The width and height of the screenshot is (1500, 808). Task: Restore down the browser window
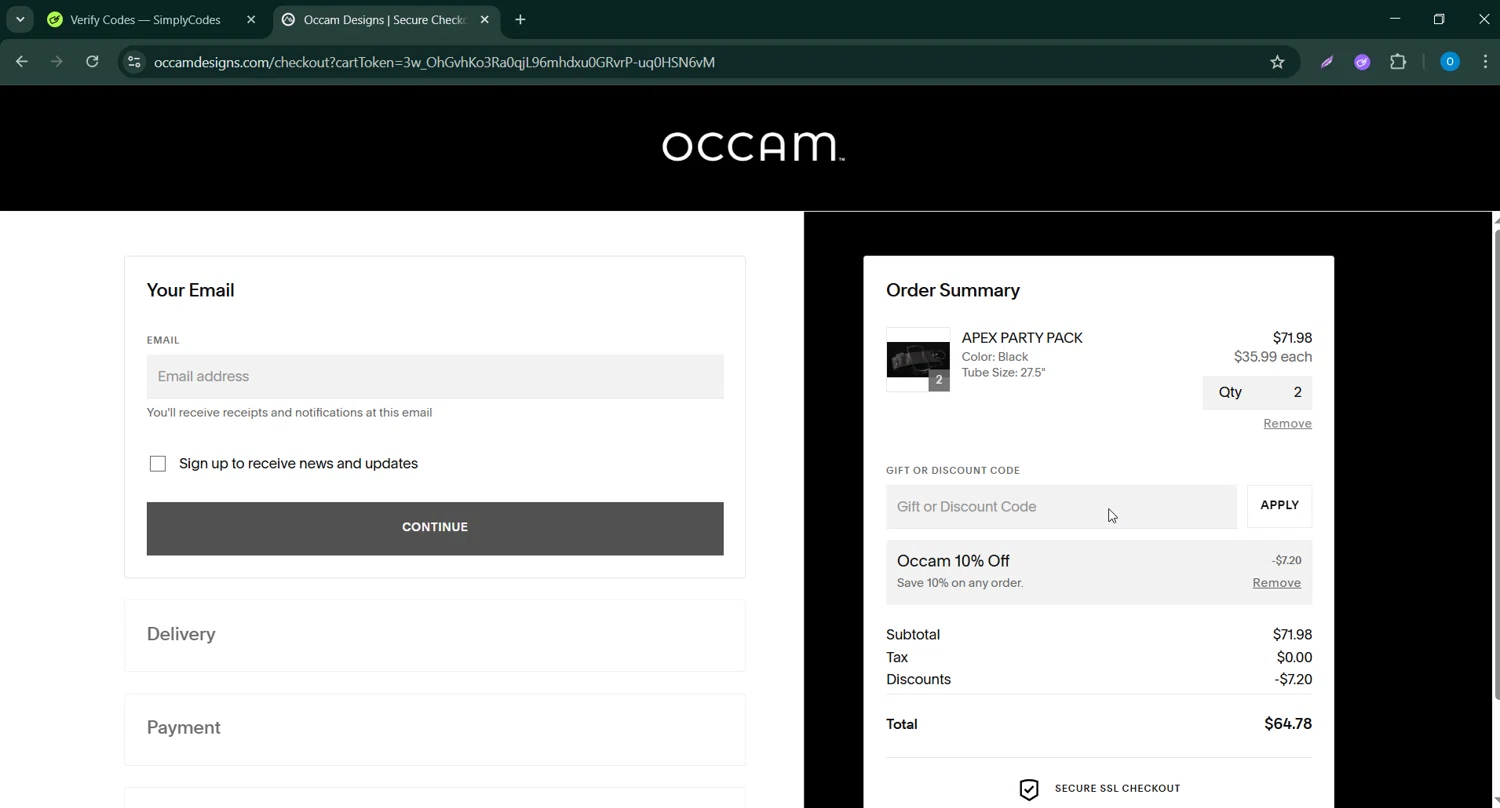click(x=1439, y=19)
